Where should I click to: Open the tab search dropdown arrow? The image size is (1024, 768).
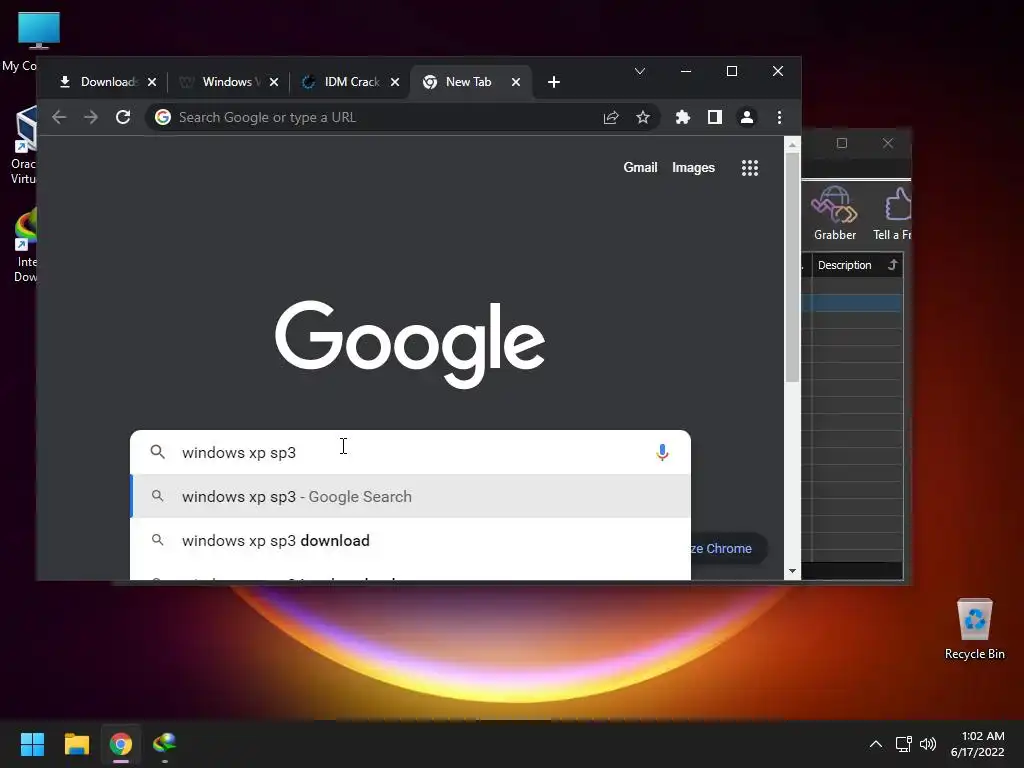click(640, 71)
